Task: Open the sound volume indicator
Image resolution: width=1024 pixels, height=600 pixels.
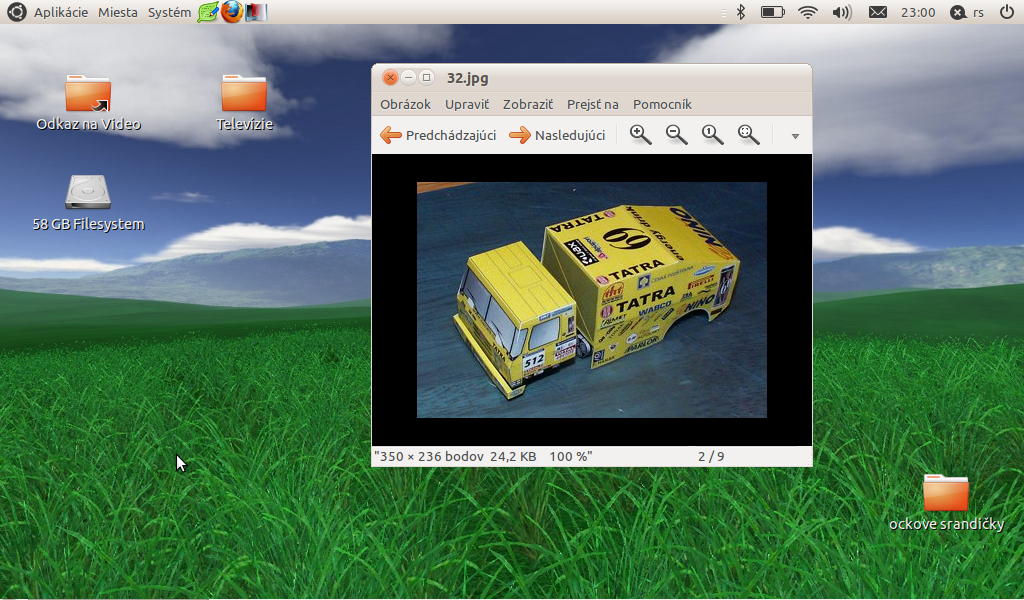Action: point(842,12)
